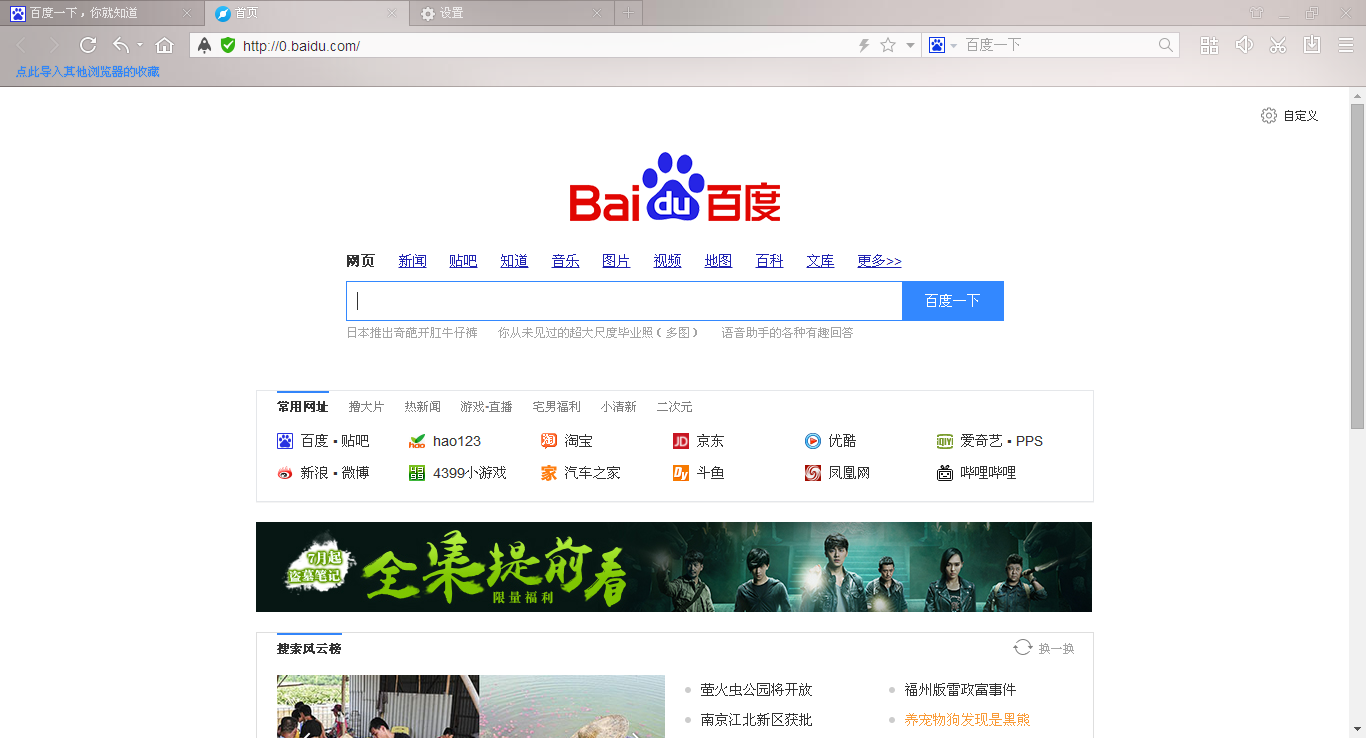Open the 爱奇艺•PPS site shortcut
This screenshot has width=1366, height=738.
coord(989,441)
